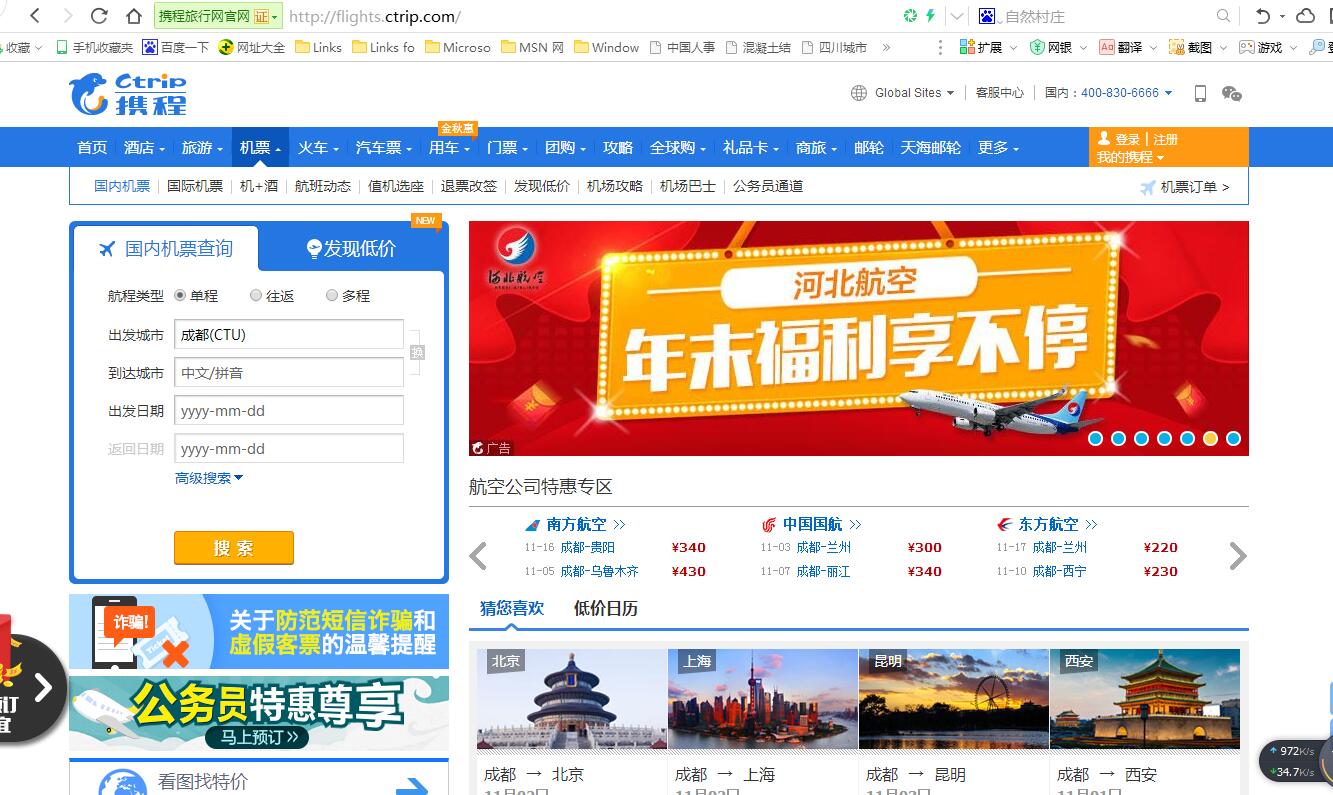Open the 上海 destination thumbnail
1333x795 pixels.
point(763,698)
